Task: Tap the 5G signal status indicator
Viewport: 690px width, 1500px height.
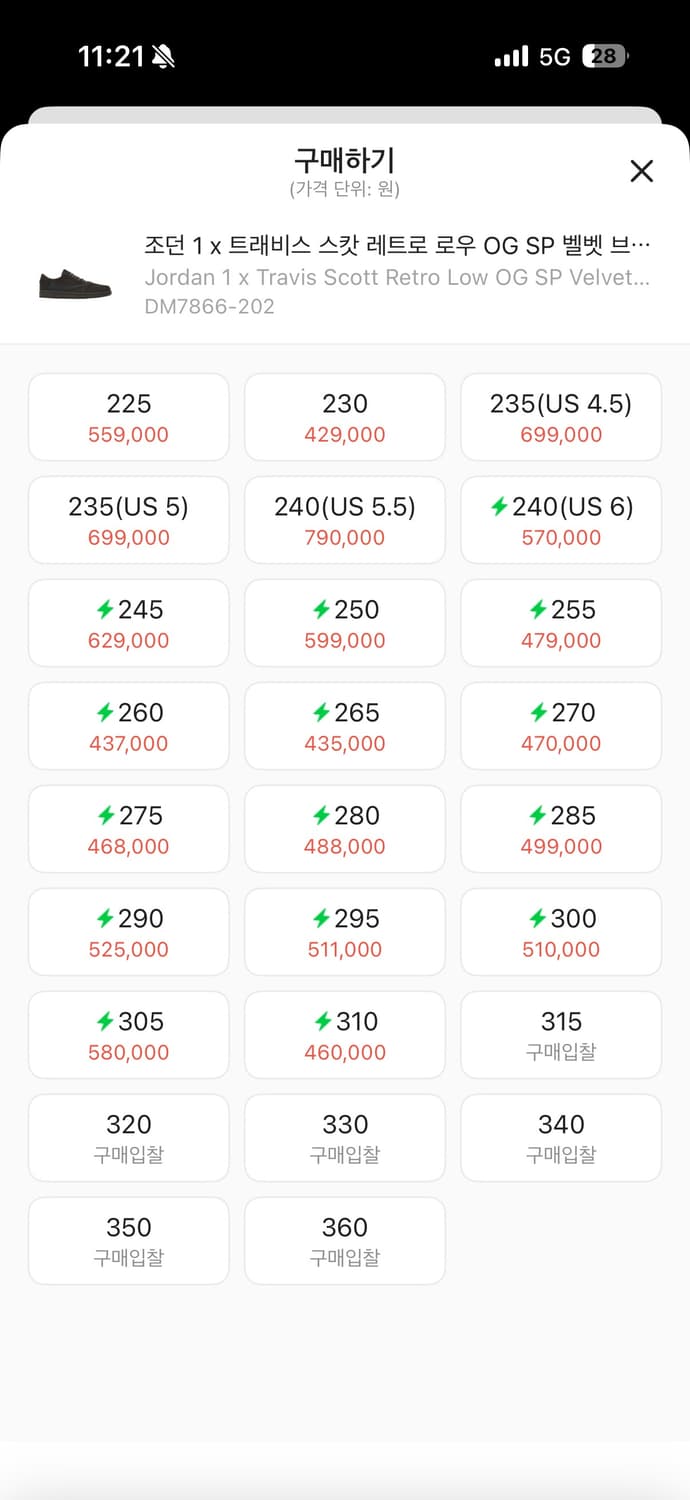Action: [554, 57]
